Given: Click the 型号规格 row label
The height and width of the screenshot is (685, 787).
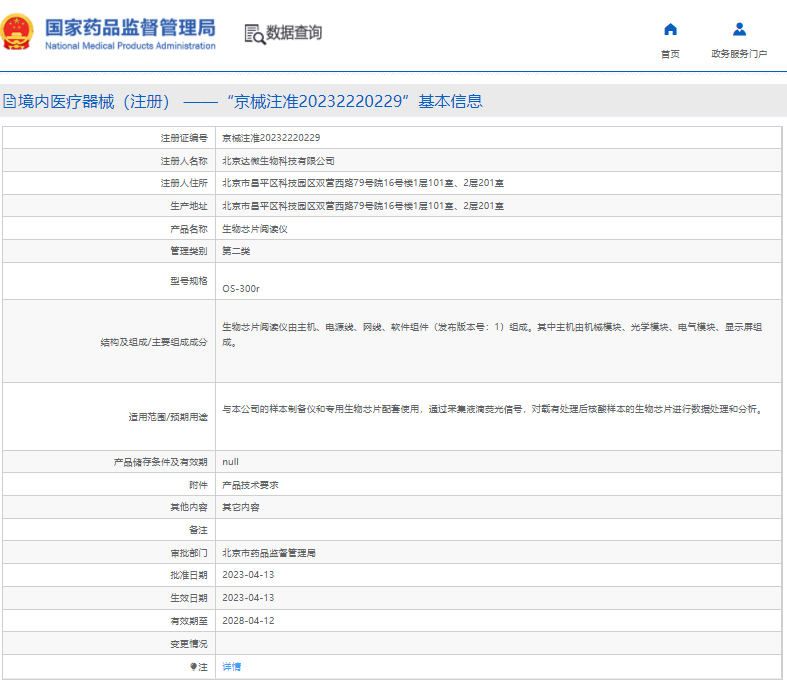Looking at the screenshot, I should (189, 281).
